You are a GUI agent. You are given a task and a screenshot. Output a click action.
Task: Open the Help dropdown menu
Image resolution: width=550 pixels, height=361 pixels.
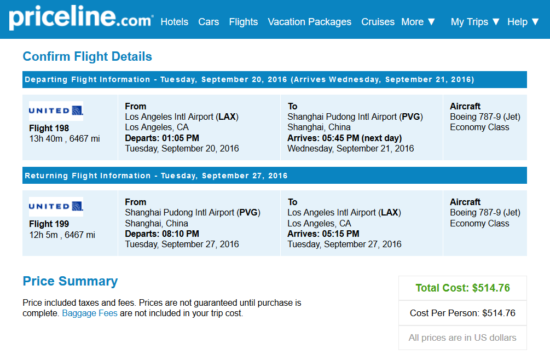(523, 22)
